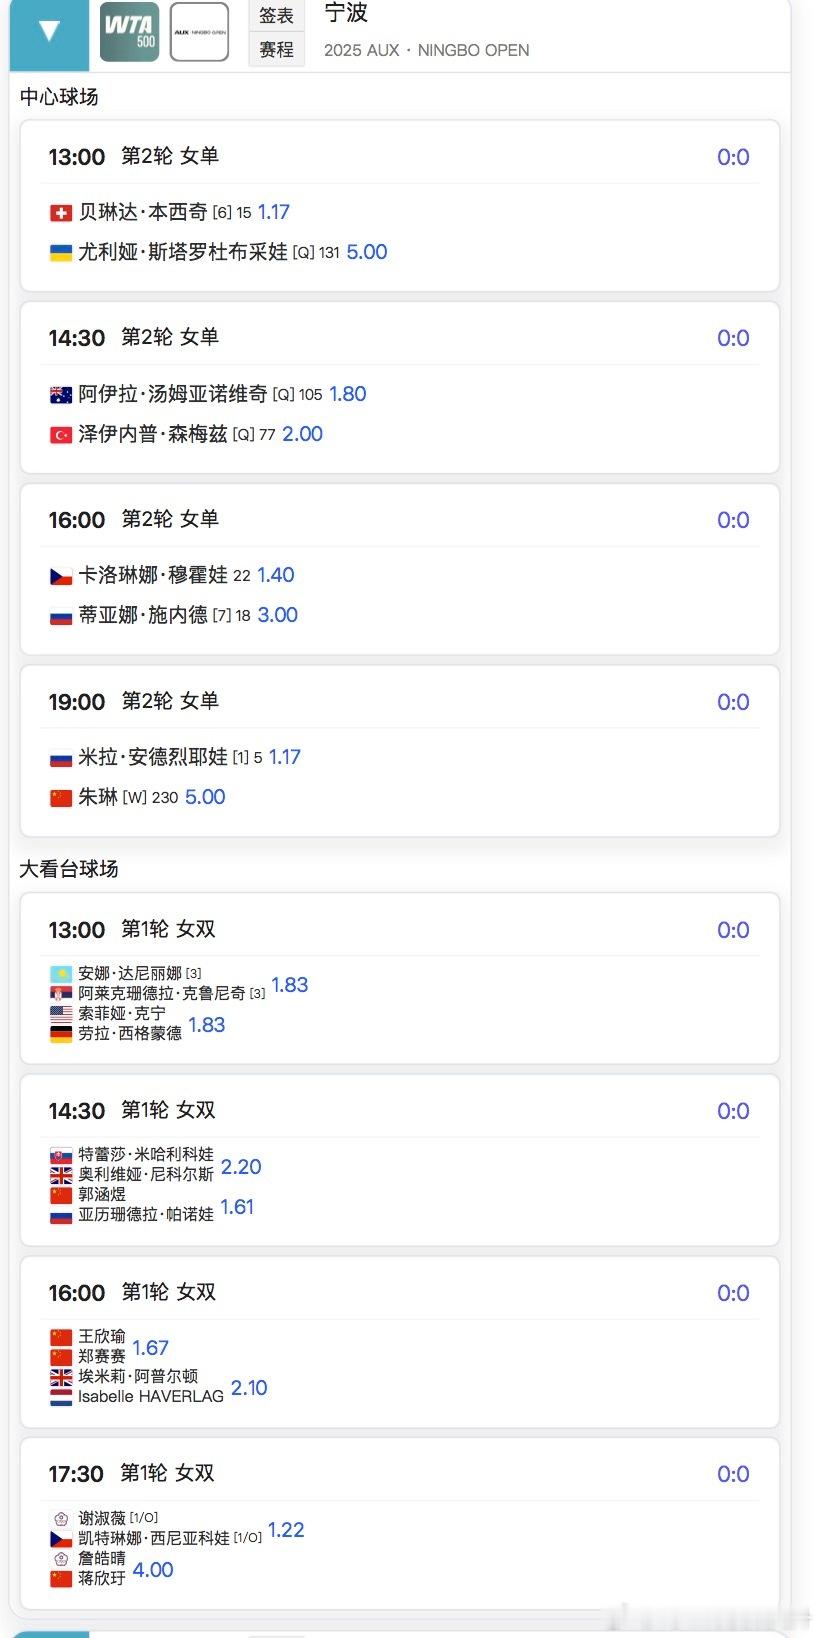Click the China flag beside 朱琳
Screen dimensions: 820x1638
[x=61, y=798]
